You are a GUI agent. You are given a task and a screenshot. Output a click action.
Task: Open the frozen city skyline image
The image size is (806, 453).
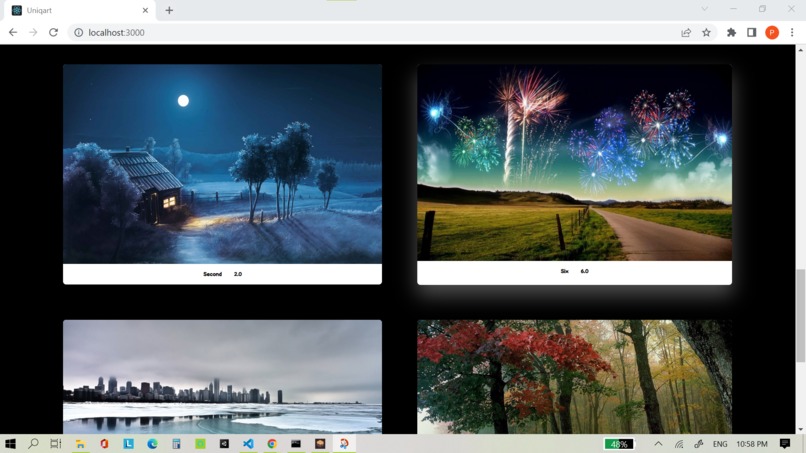tap(223, 377)
